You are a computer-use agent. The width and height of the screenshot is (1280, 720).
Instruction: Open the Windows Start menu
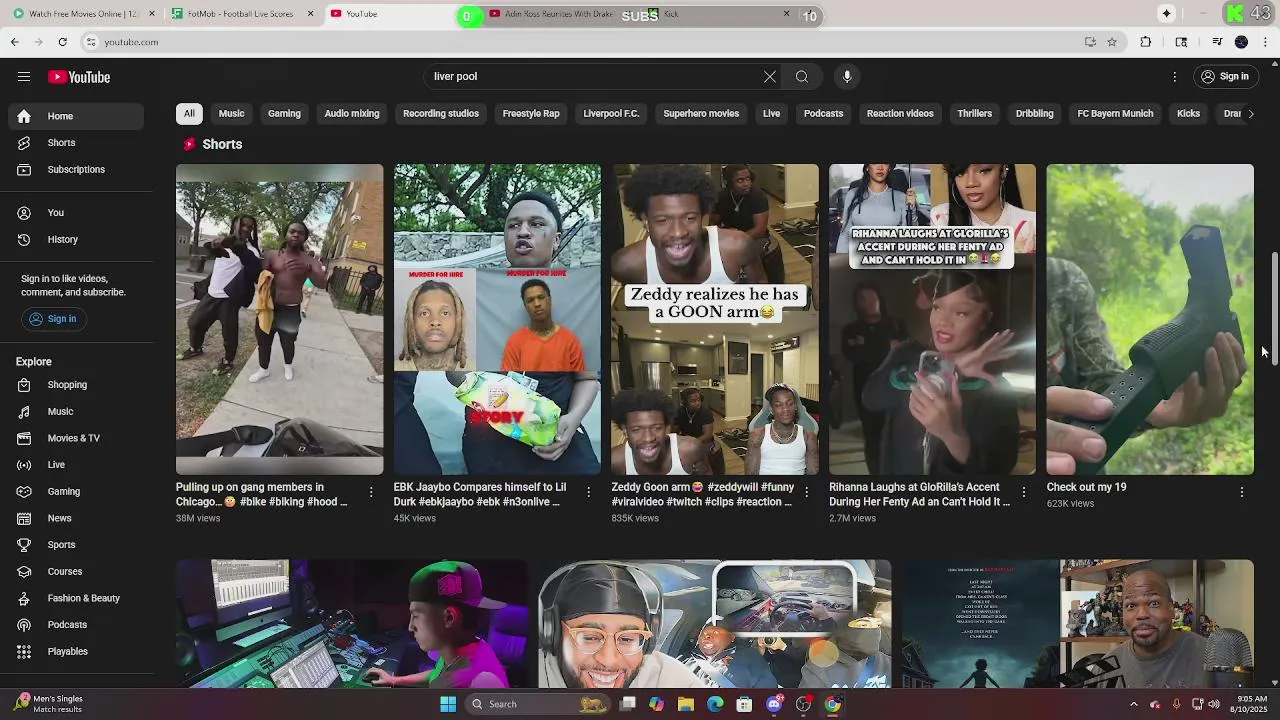(448, 704)
